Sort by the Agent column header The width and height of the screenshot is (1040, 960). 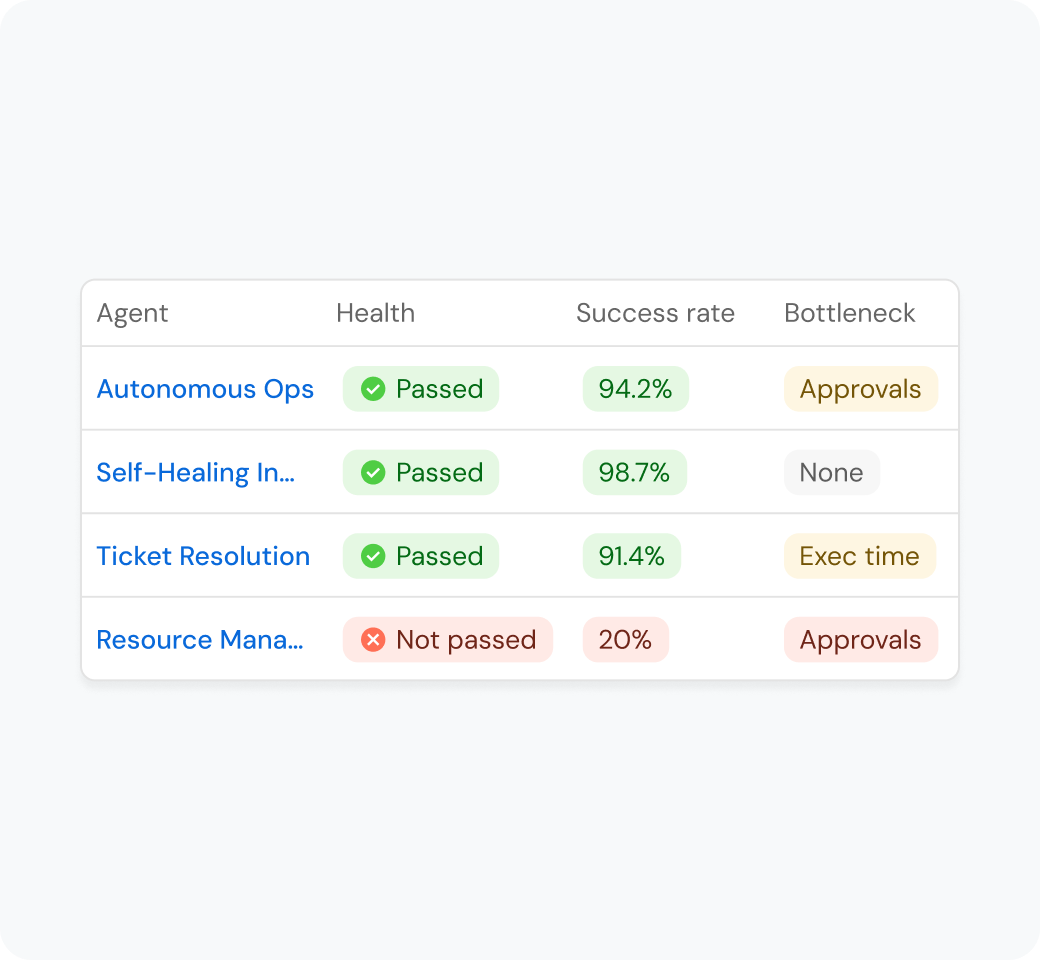[x=133, y=313]
